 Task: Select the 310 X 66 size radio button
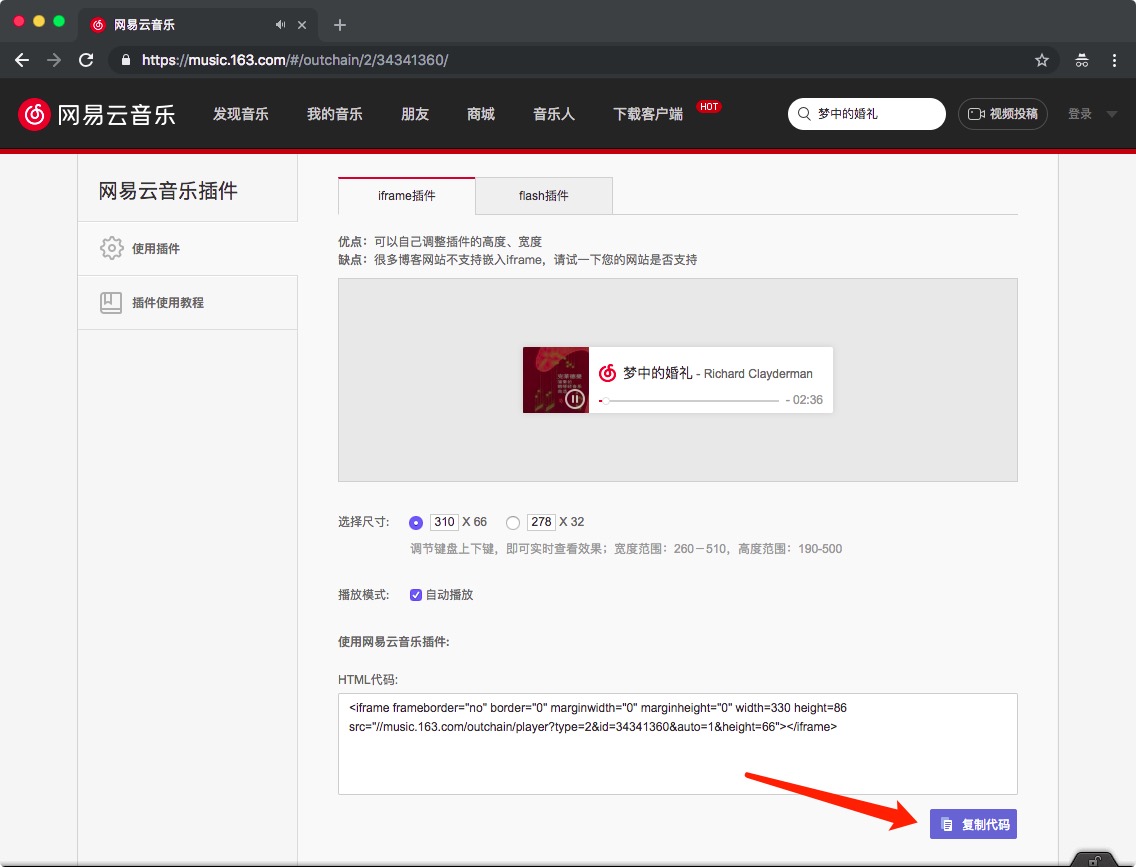pos(416,522)
